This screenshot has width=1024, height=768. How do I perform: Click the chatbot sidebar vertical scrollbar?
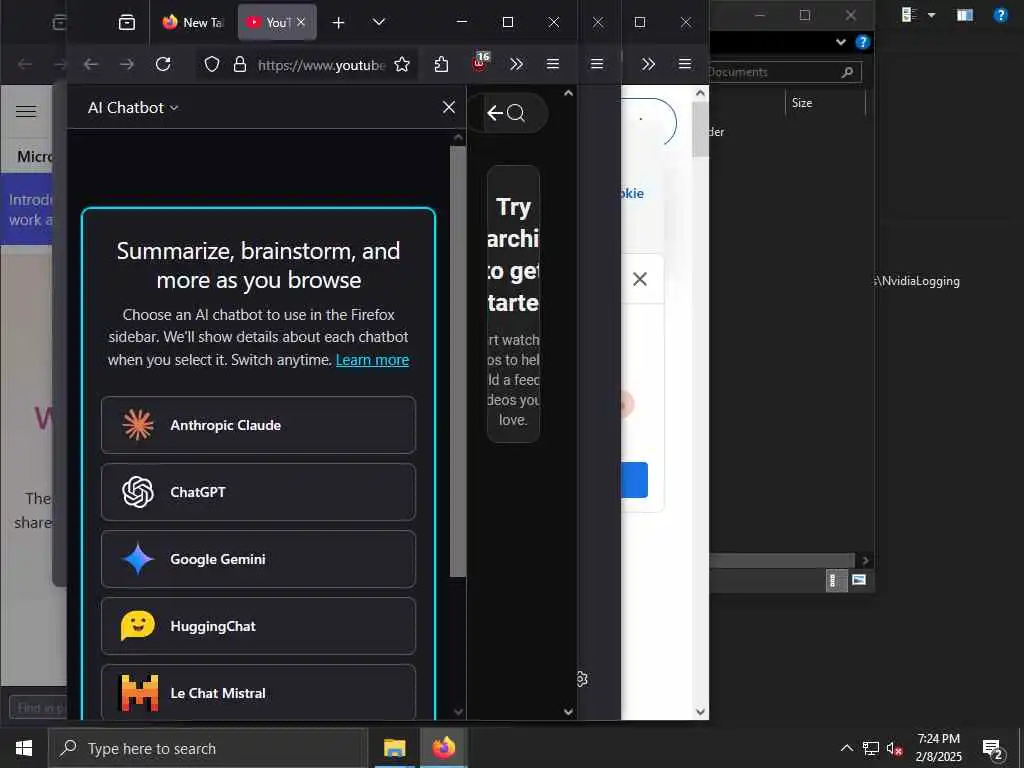point(458,361)
